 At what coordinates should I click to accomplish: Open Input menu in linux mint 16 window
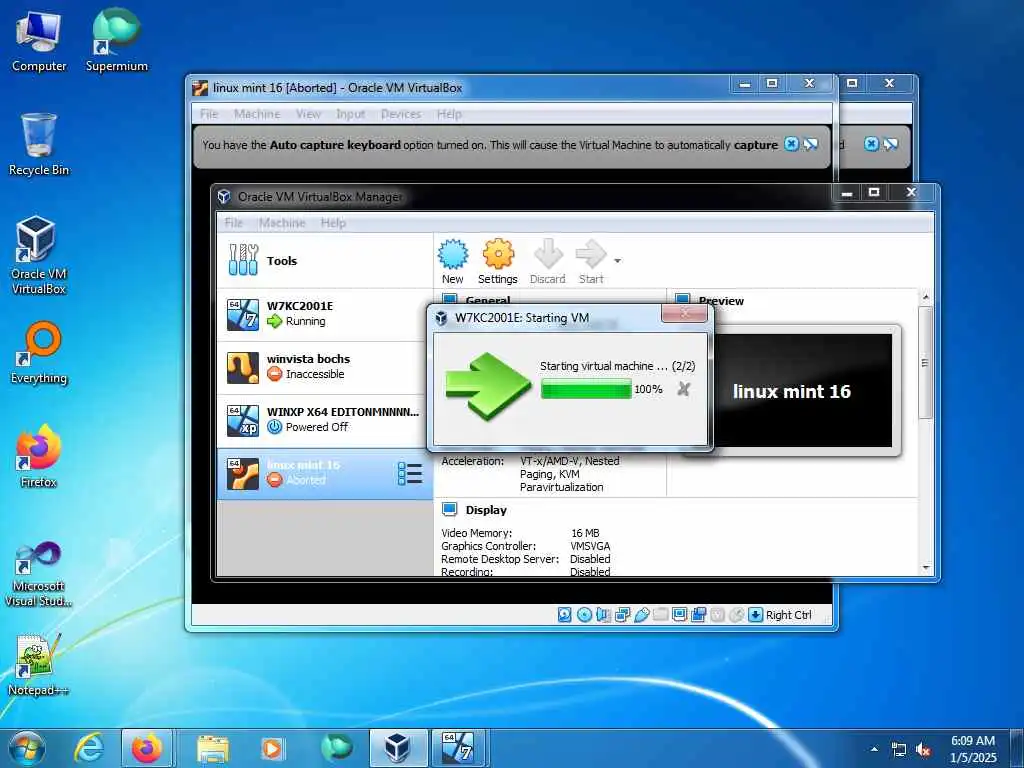coord(351,114)
